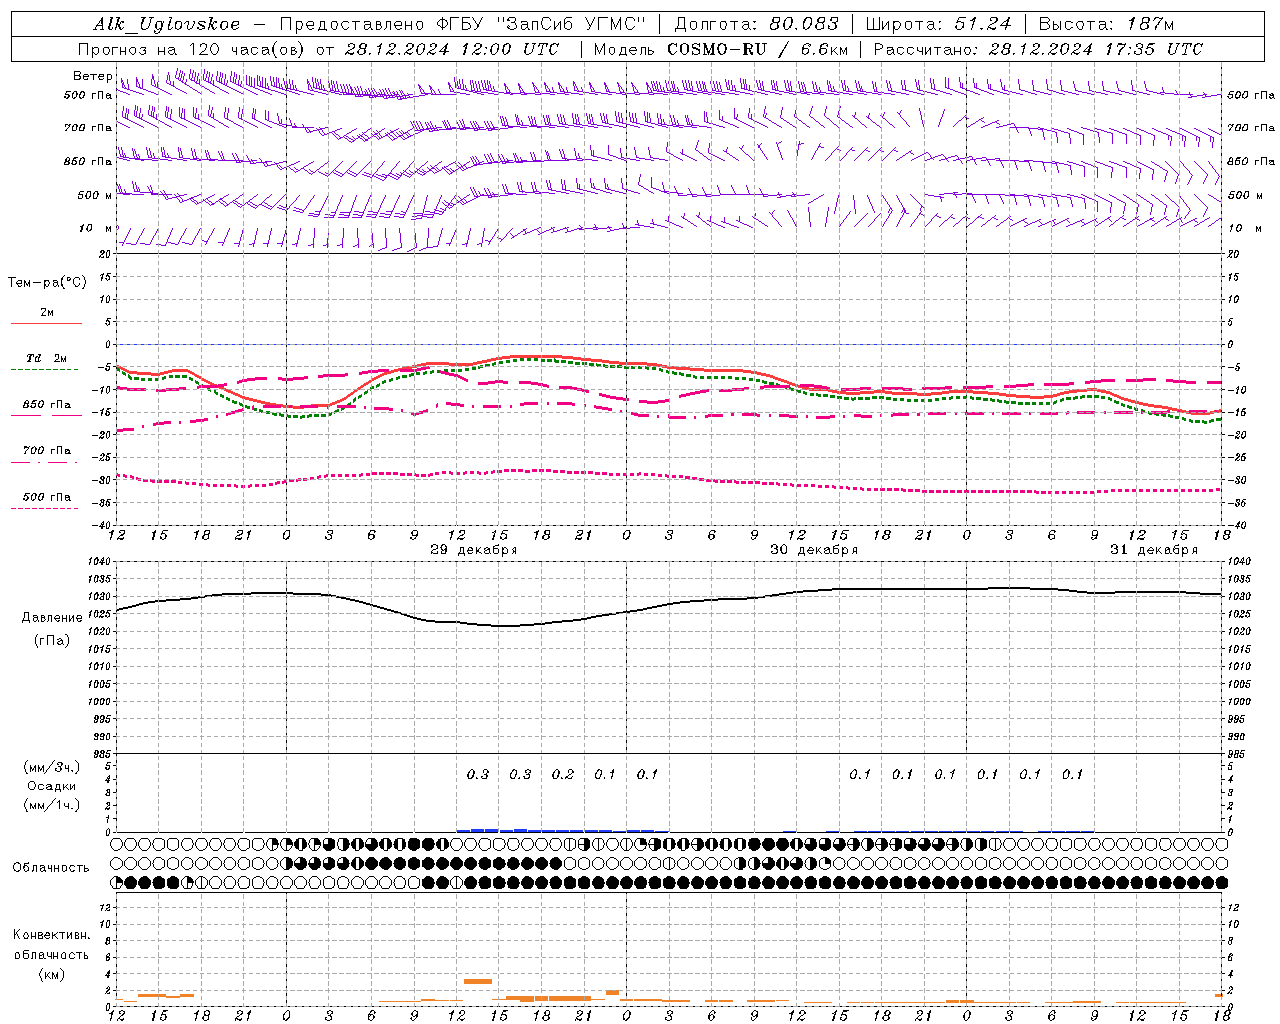Click the (мм/1ч.) precipitation unit label
1280x1024 pixels.
(52, 805)
